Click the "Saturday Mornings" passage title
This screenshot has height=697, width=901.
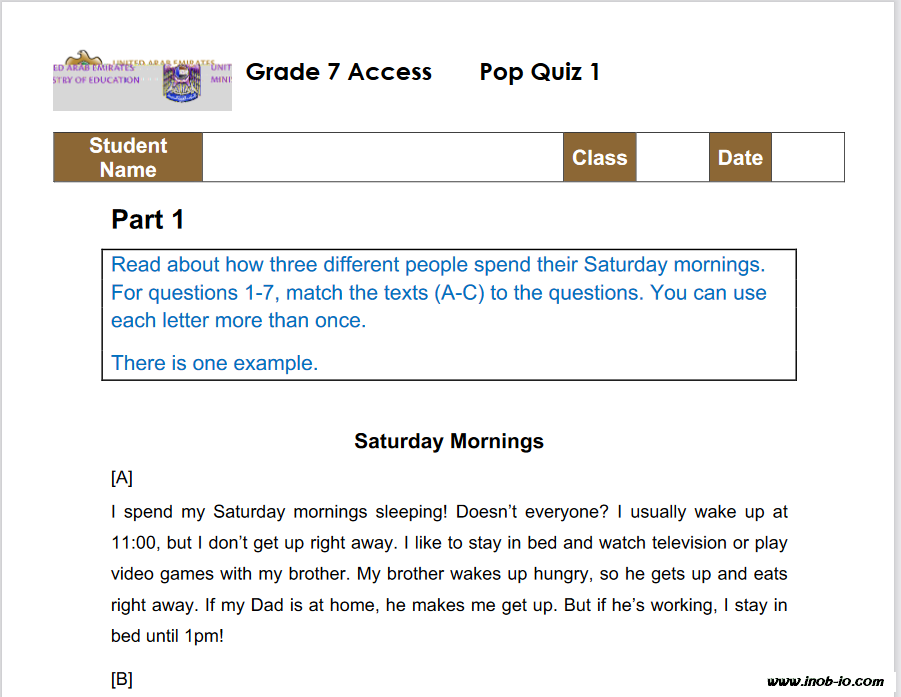click(x=449, y=441)
